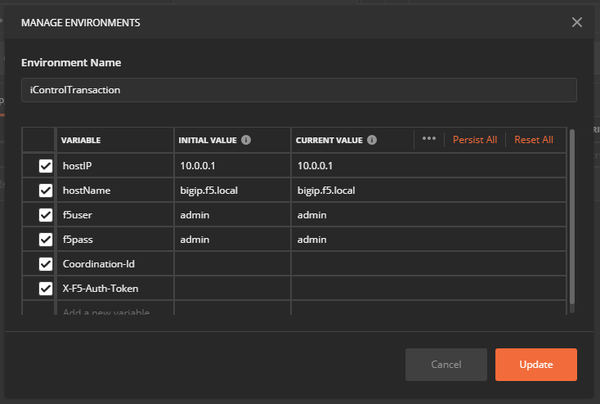This screenshot has height=404, width=600.
Task: Click the Cancel button
Action: 446,364
